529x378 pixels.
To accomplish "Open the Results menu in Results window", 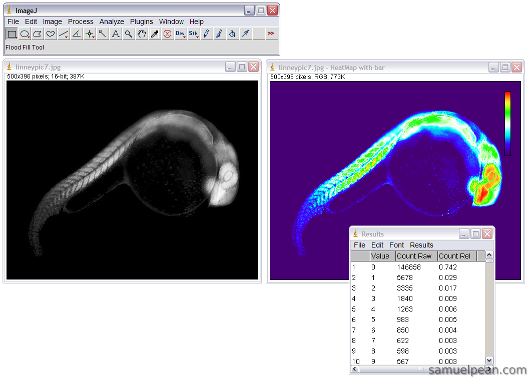I will (x=421, y=245).
